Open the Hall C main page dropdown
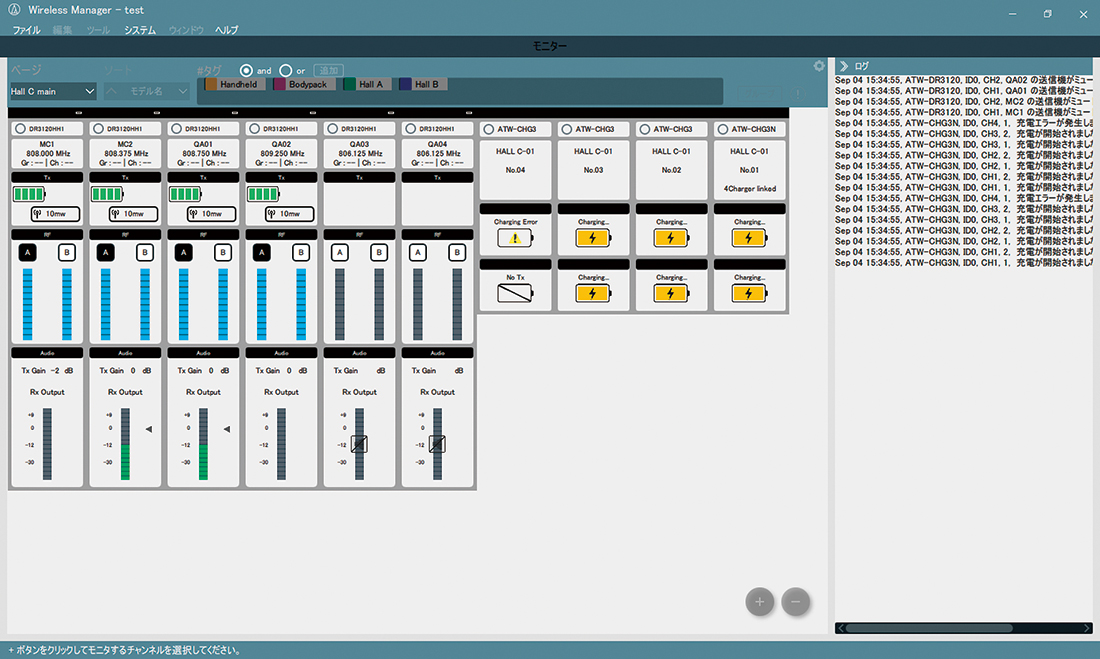This screenshot has width=1100, height=659. 53,91
